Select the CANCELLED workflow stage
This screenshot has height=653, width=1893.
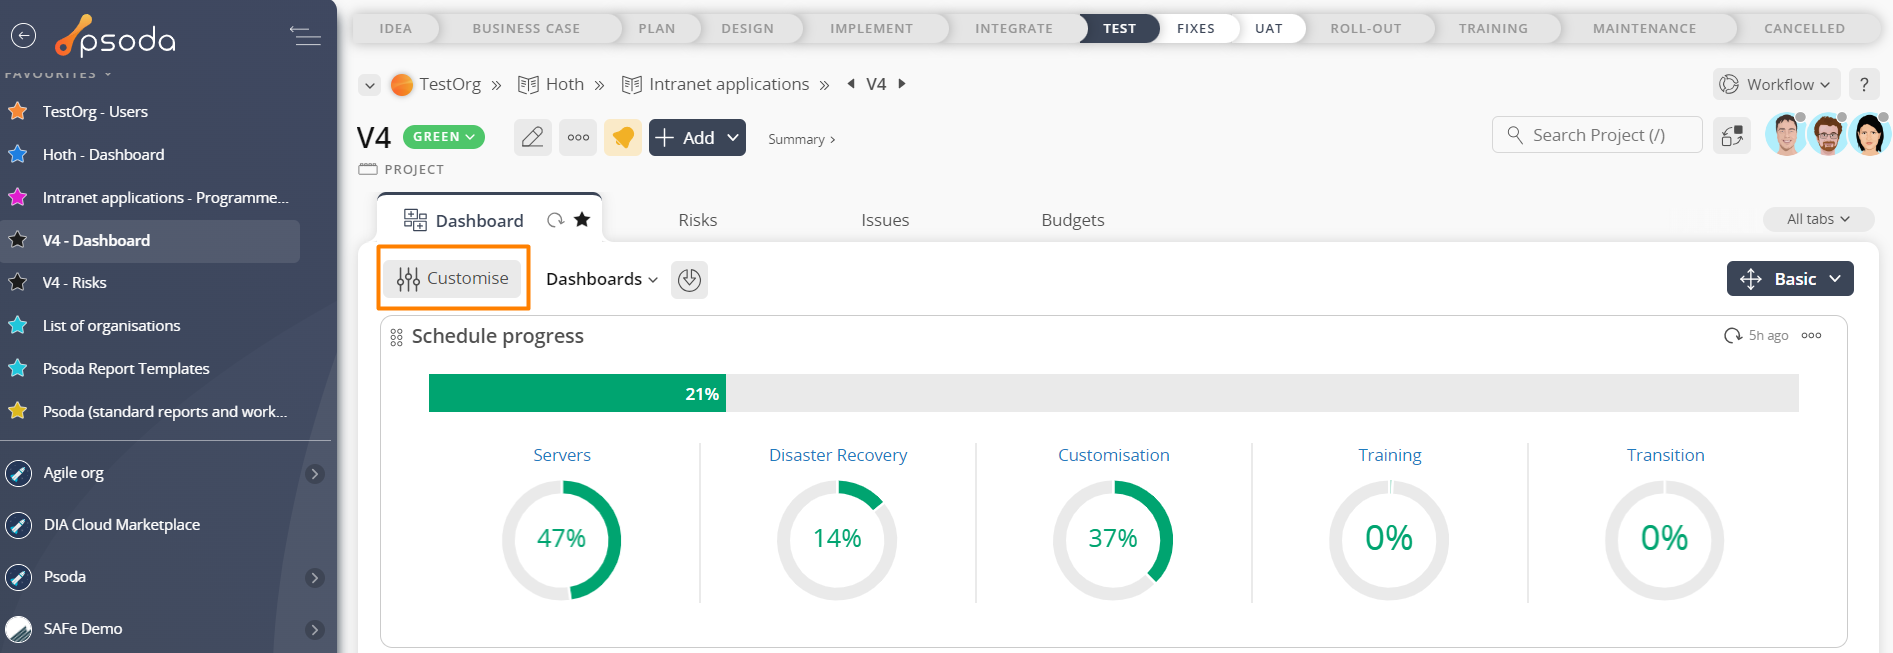[1804, 28]
